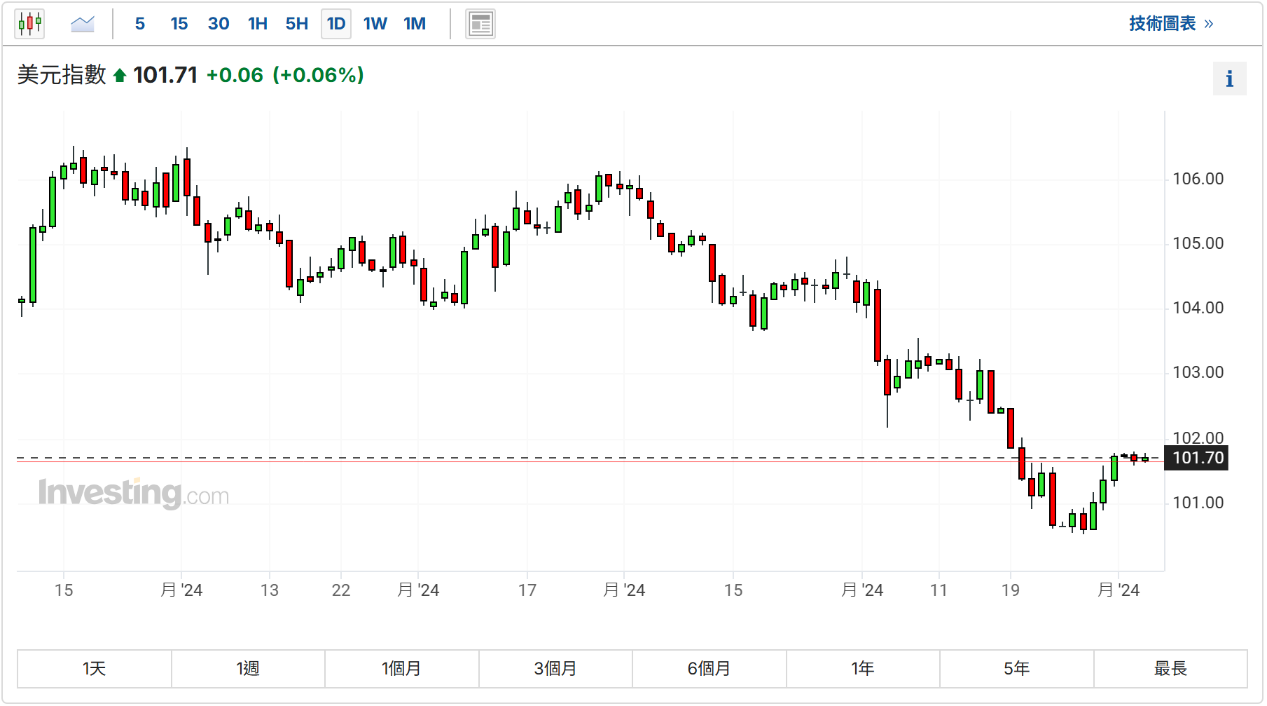
Task: Select the 1週 time range tab
Action: tap(248, 669)
